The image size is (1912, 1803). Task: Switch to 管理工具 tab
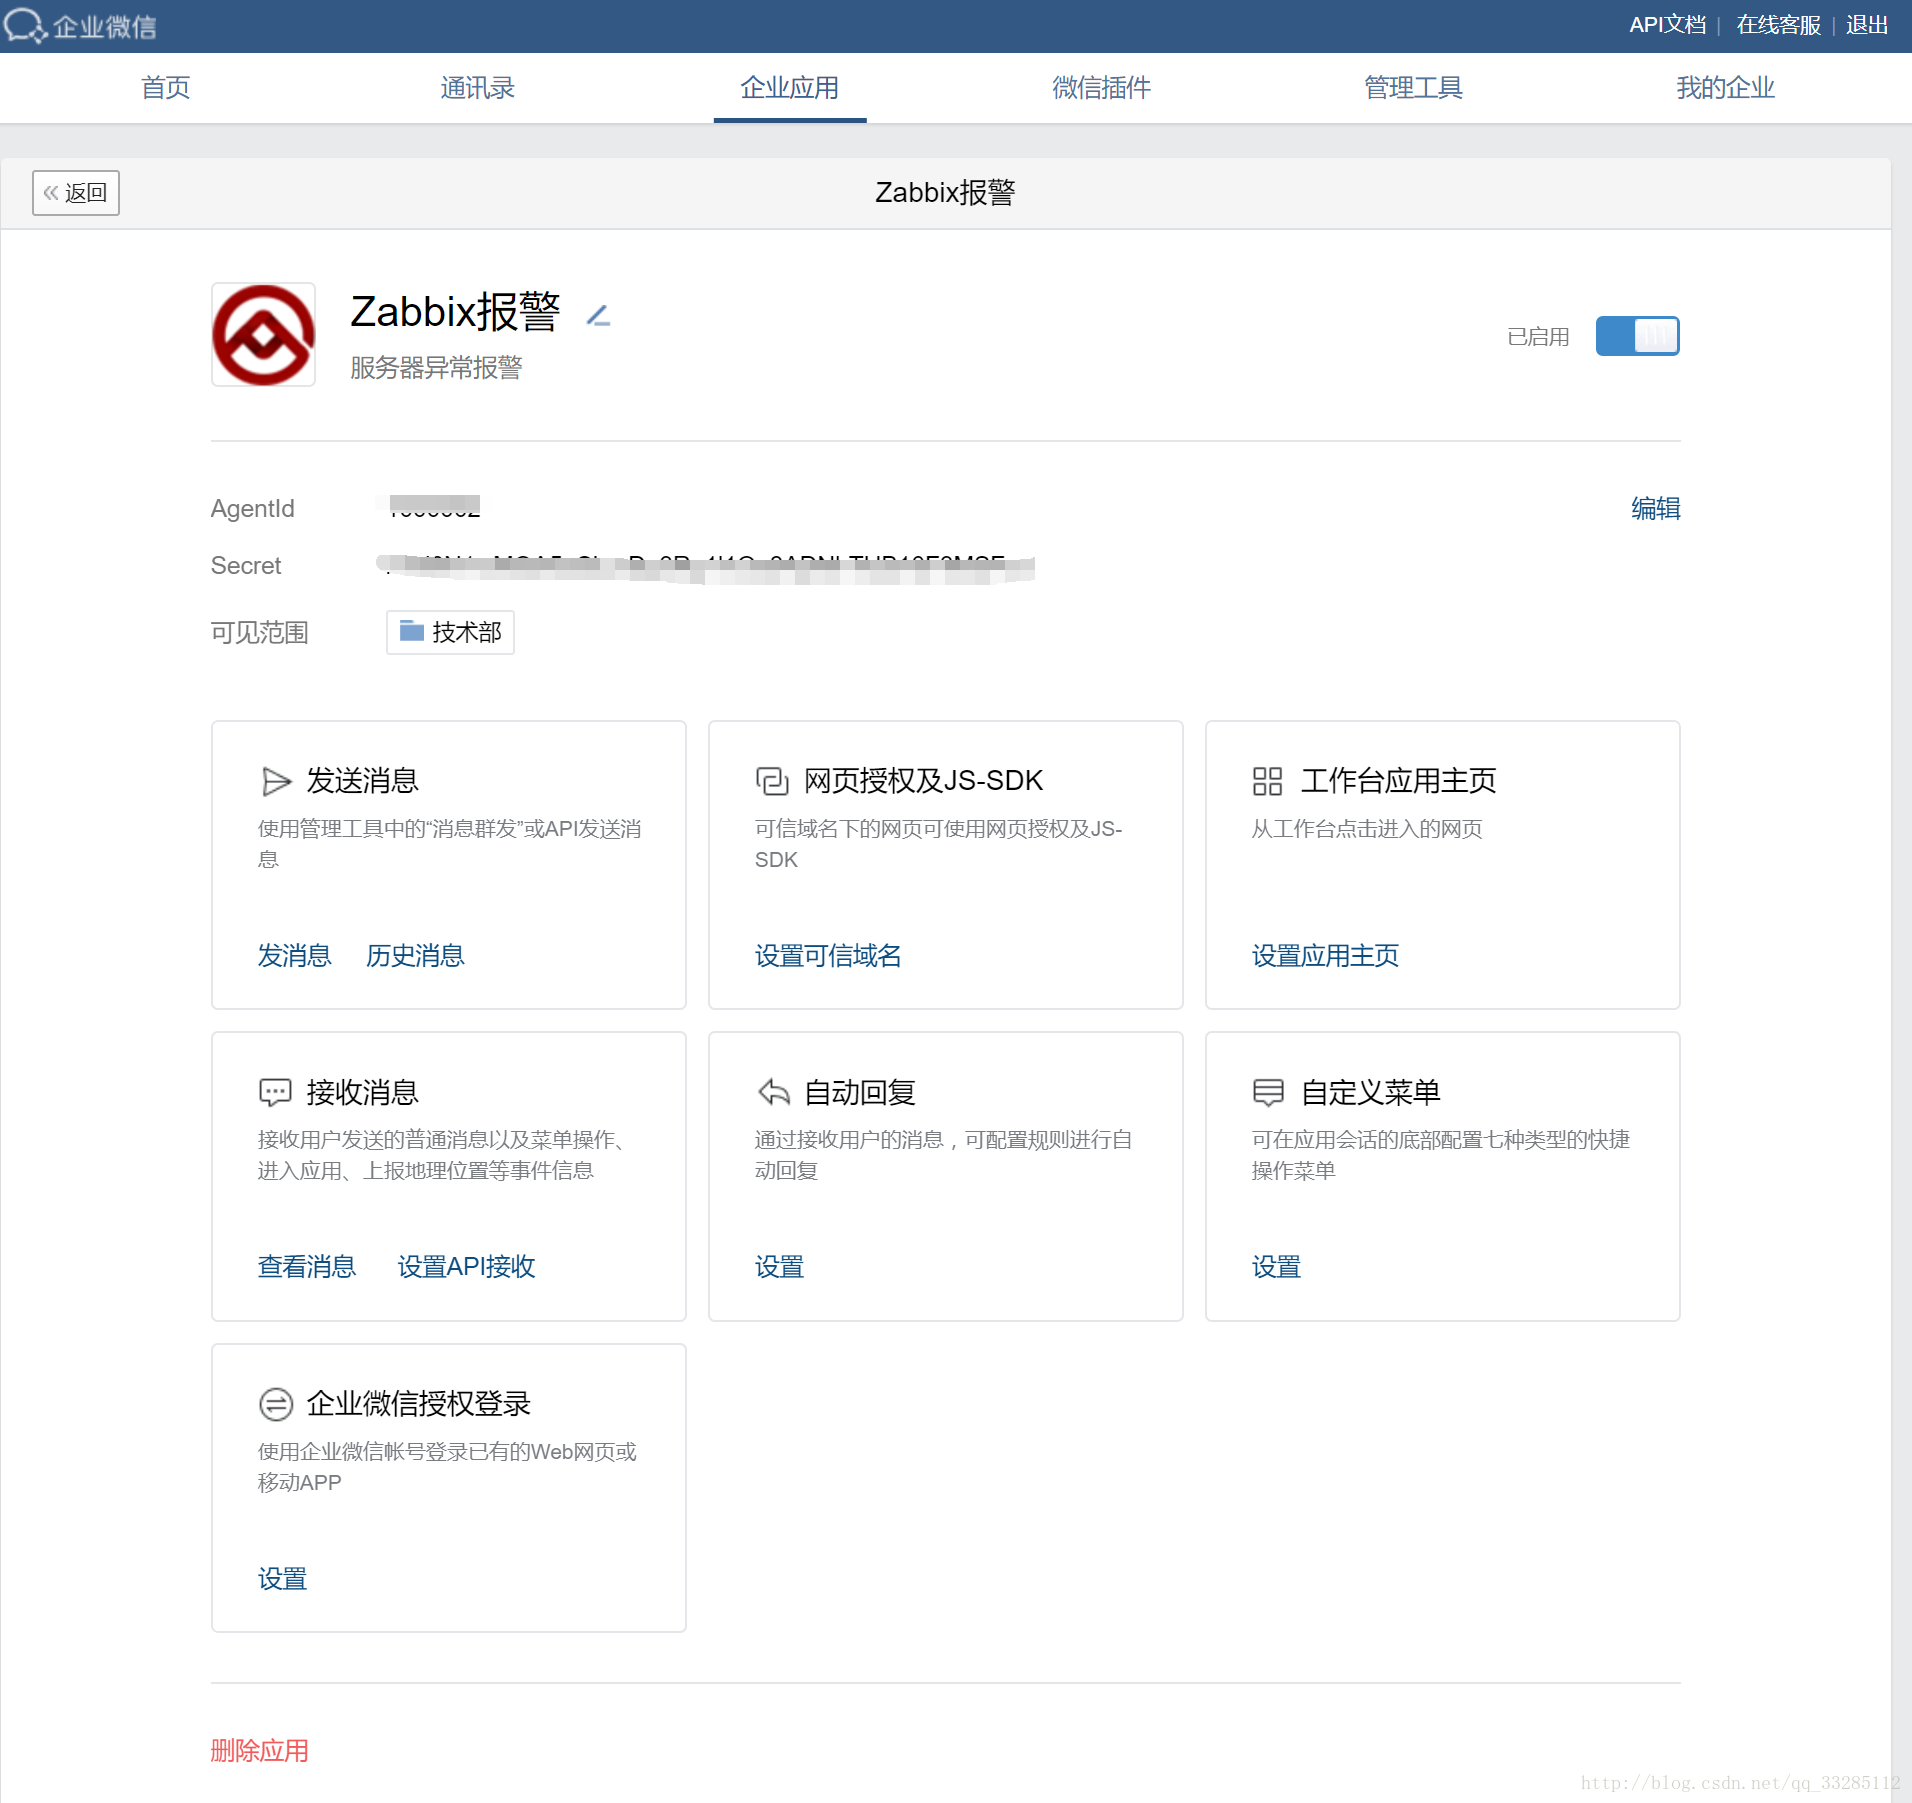point(1414,88)
